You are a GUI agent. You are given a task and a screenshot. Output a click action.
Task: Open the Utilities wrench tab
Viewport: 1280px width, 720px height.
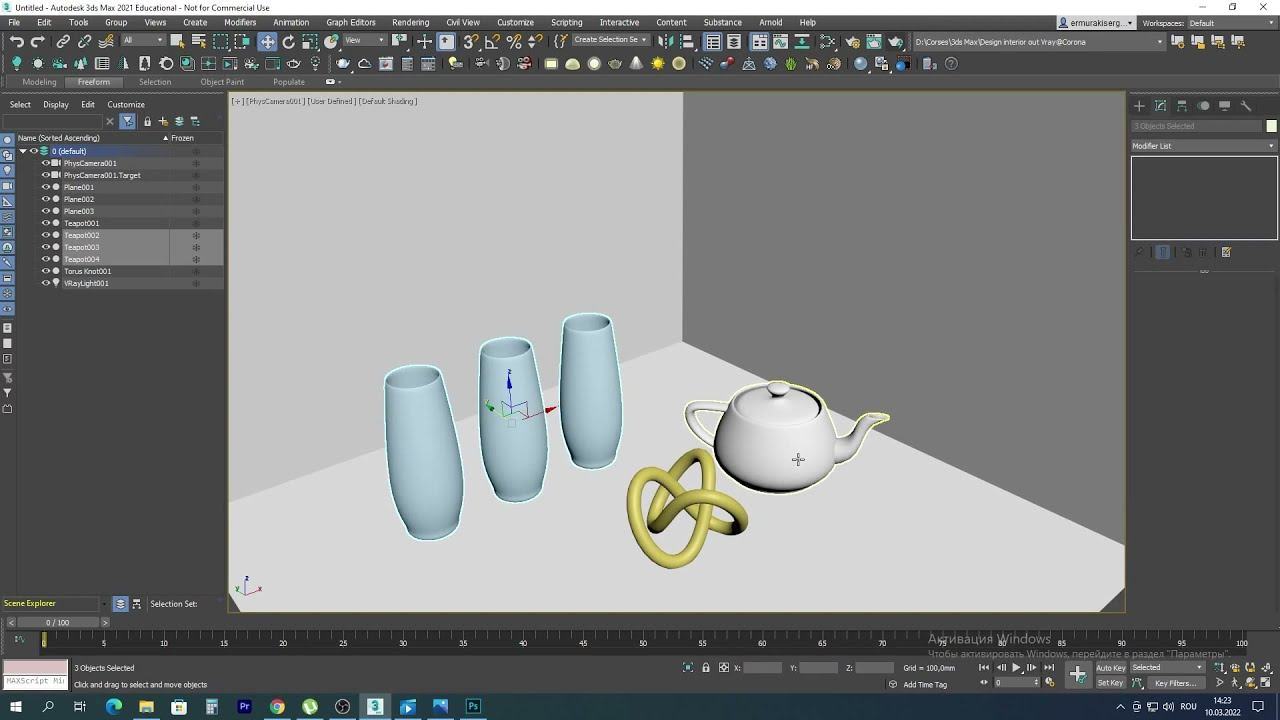[1246, 105]
